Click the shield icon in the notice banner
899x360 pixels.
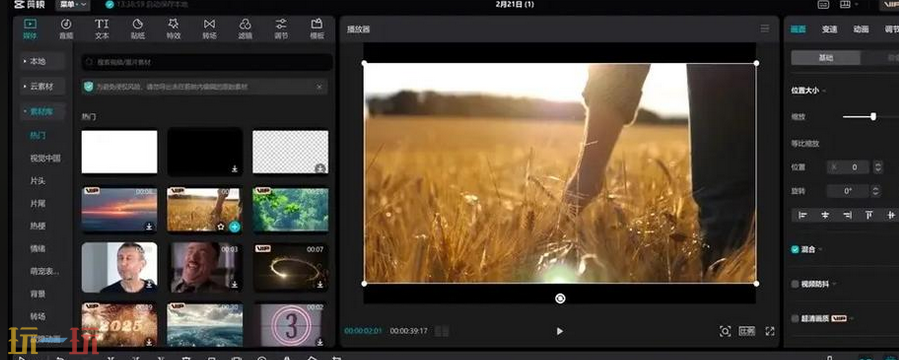(x=88, y=87)
